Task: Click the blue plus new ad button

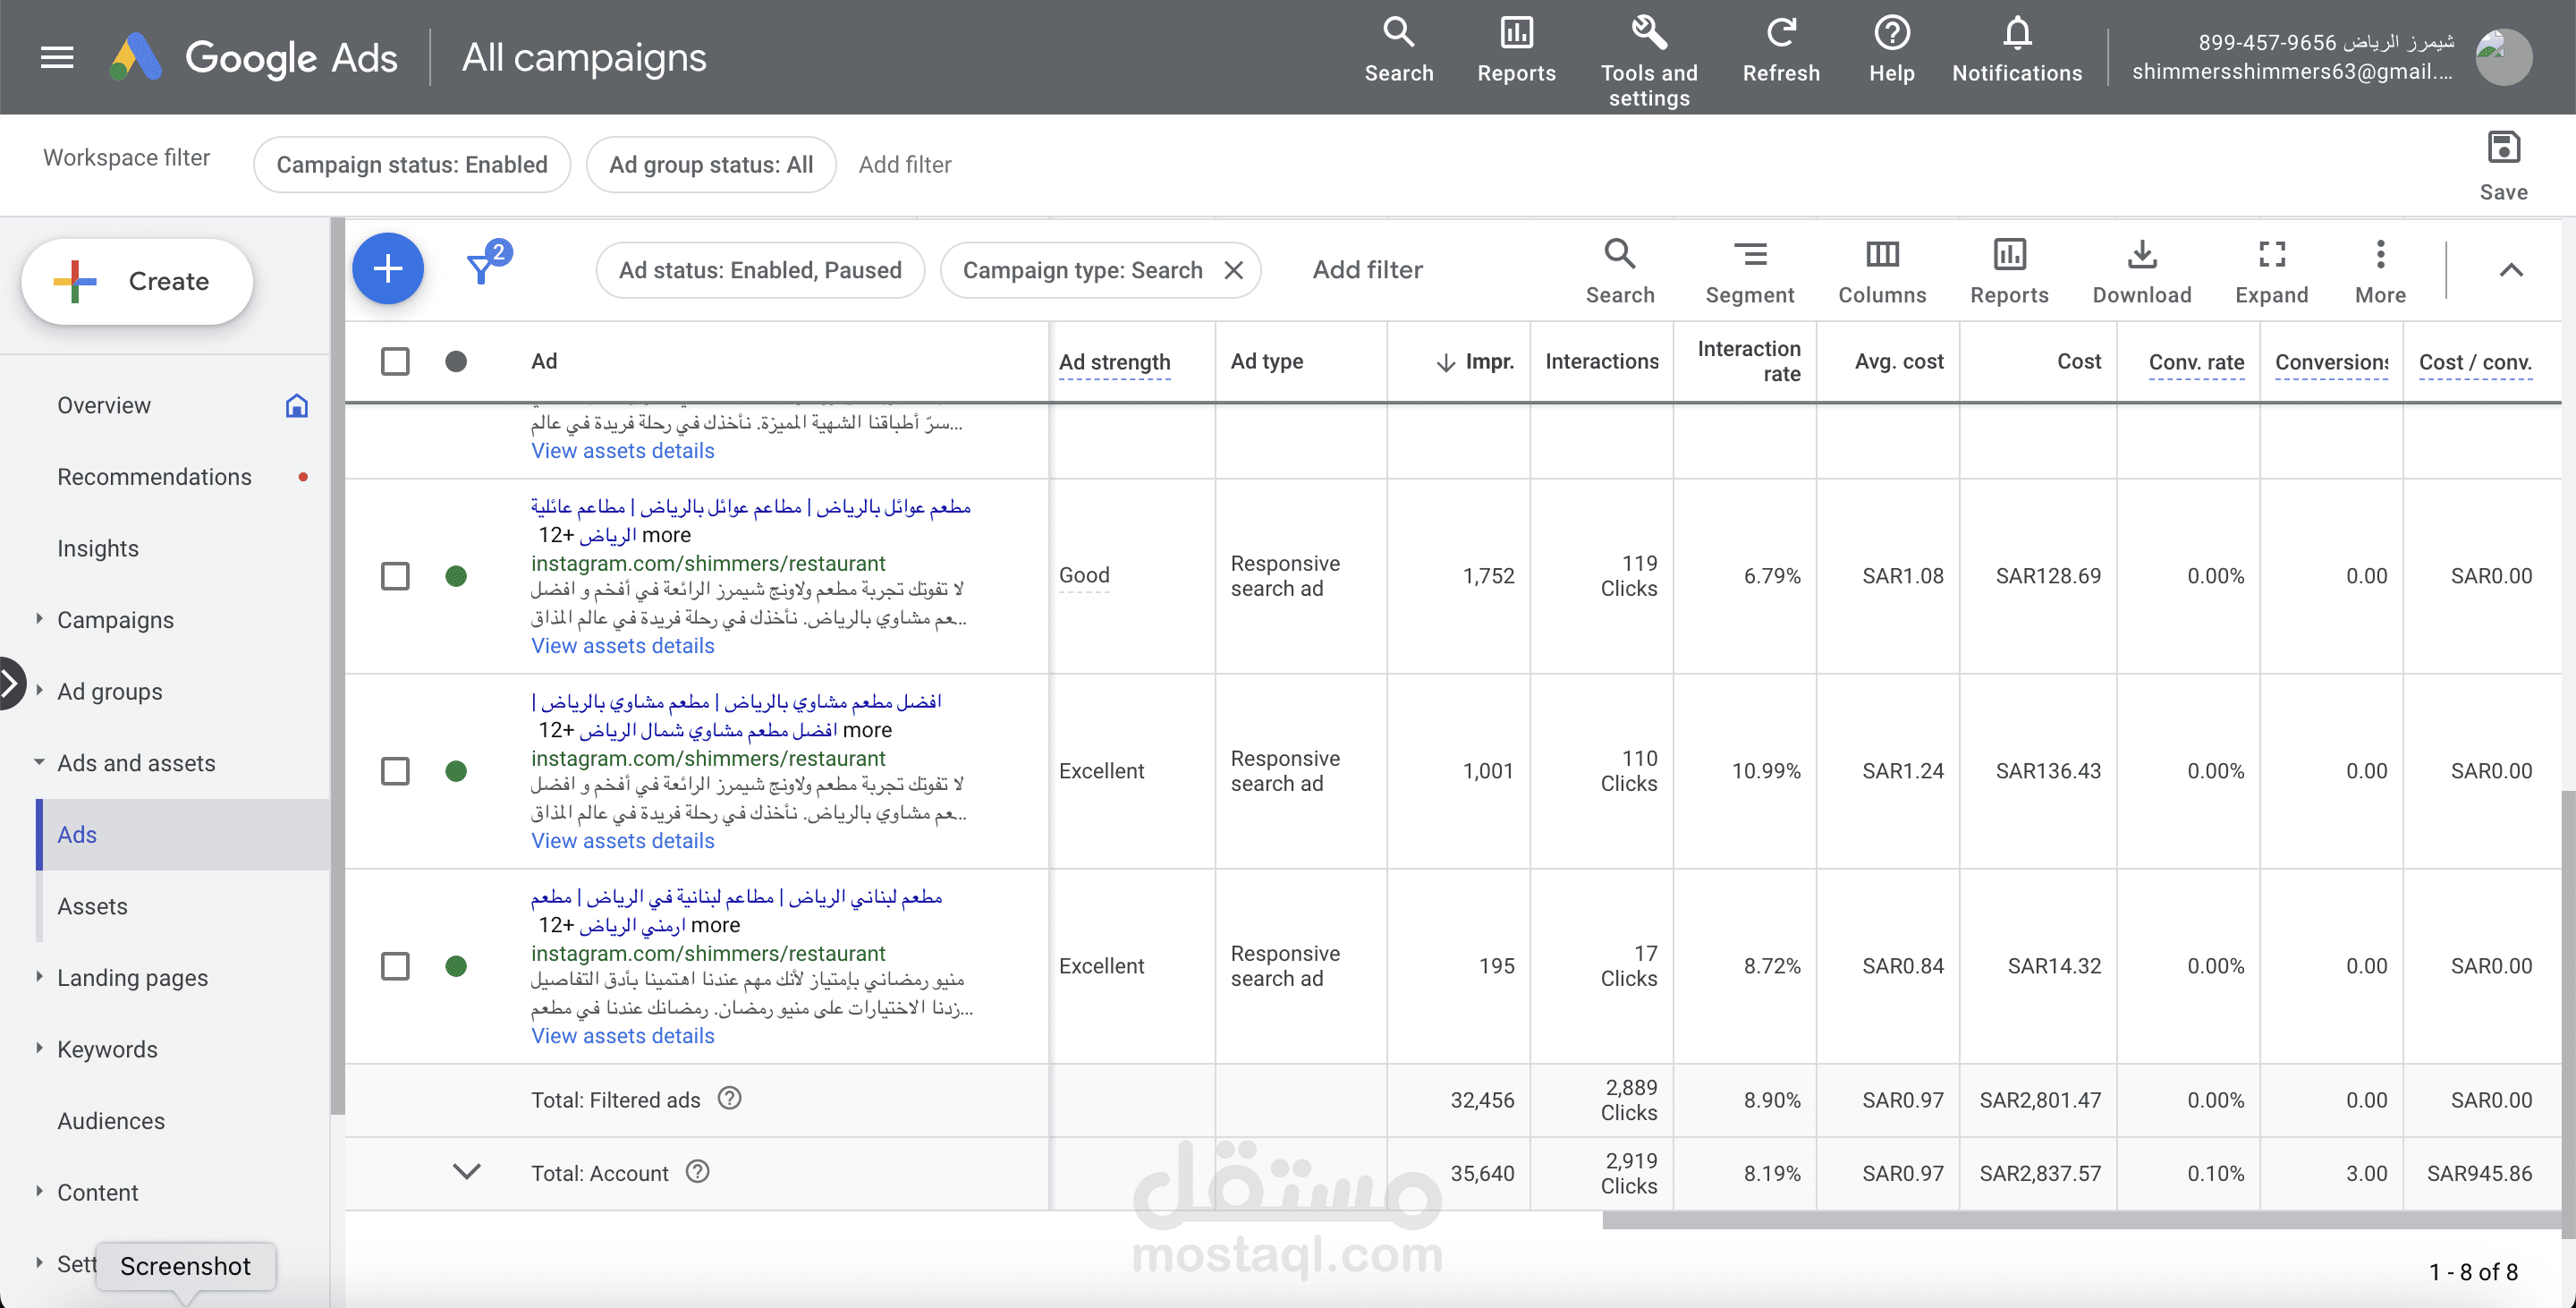Action: point(388,269)
